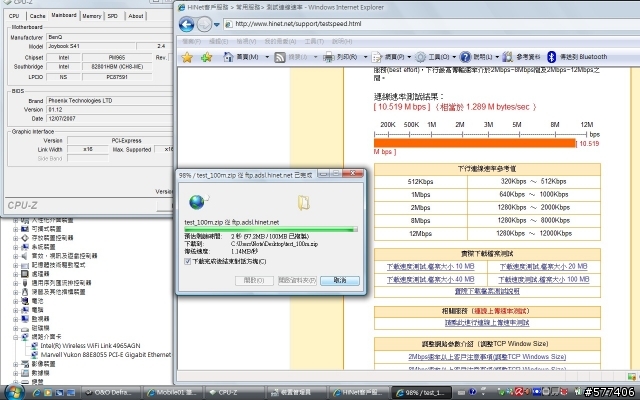Click the Add to Favorites green-plus star icon
The width and height of the screenshot is (640, 400).
pos(207,57)
